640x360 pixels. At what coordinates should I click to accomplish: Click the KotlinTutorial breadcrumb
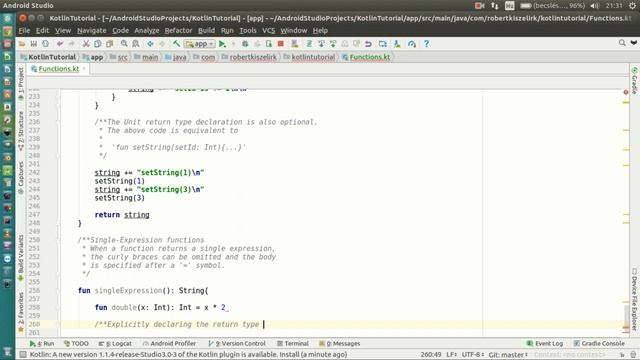pos(48,57)
